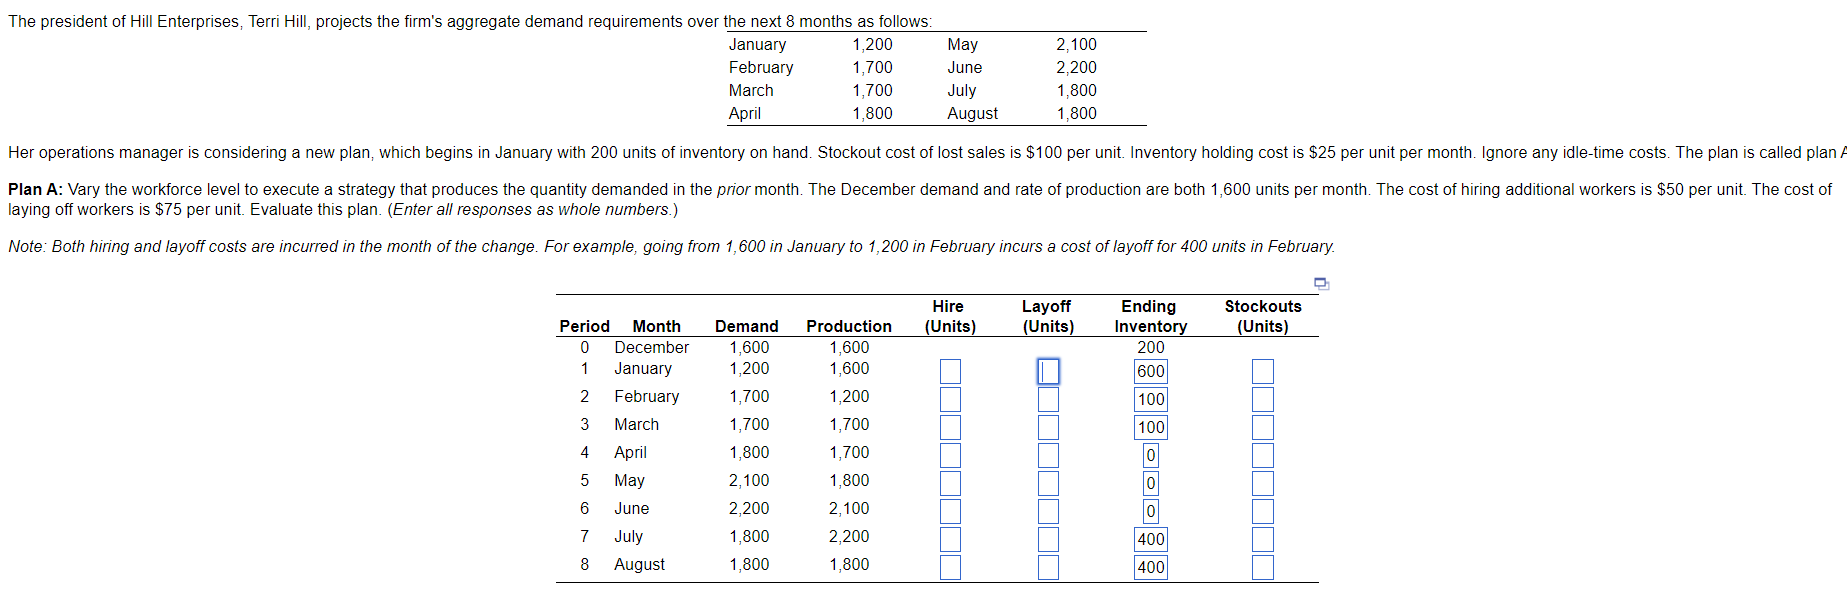Select July Layoff units input box

click(1048, 540)
